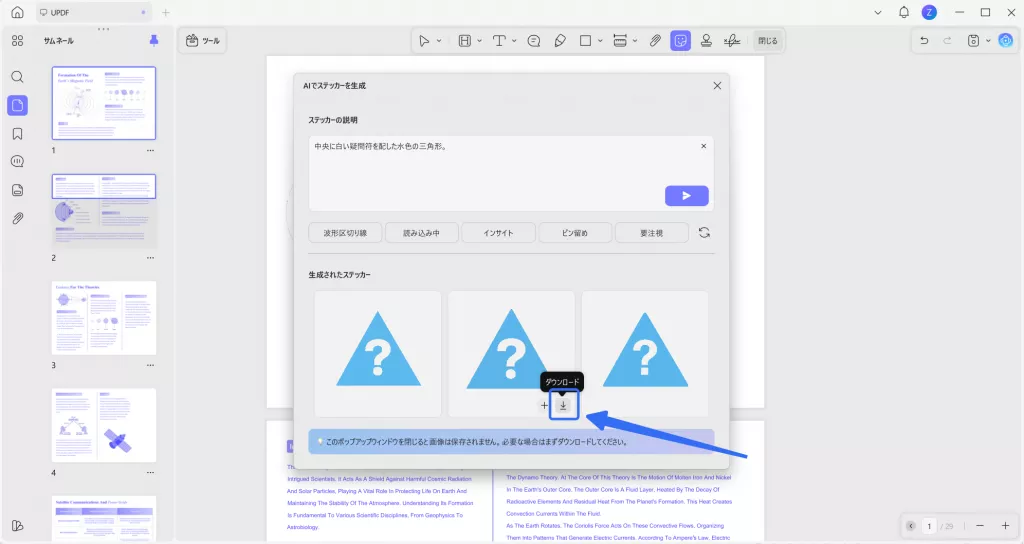Open more options for page 1 thumbnail
This screenshot has width=1024, height=544.
point(151,150)
